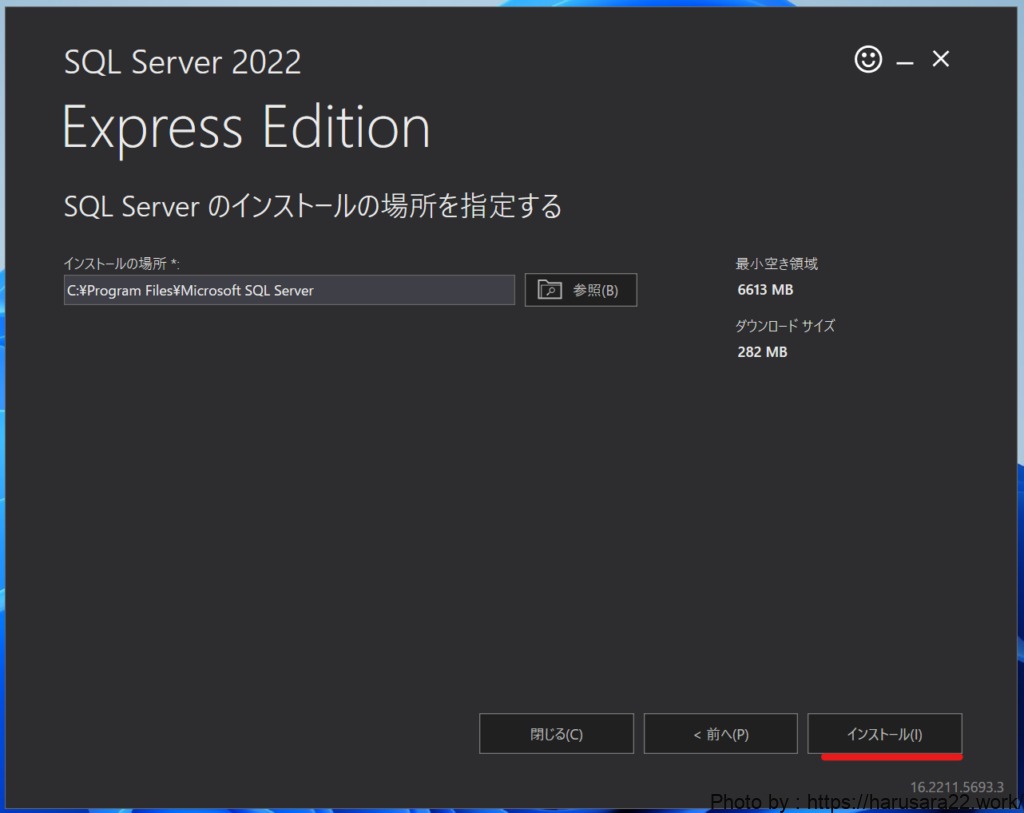Close the installer using the X icon

click(940, 60)
